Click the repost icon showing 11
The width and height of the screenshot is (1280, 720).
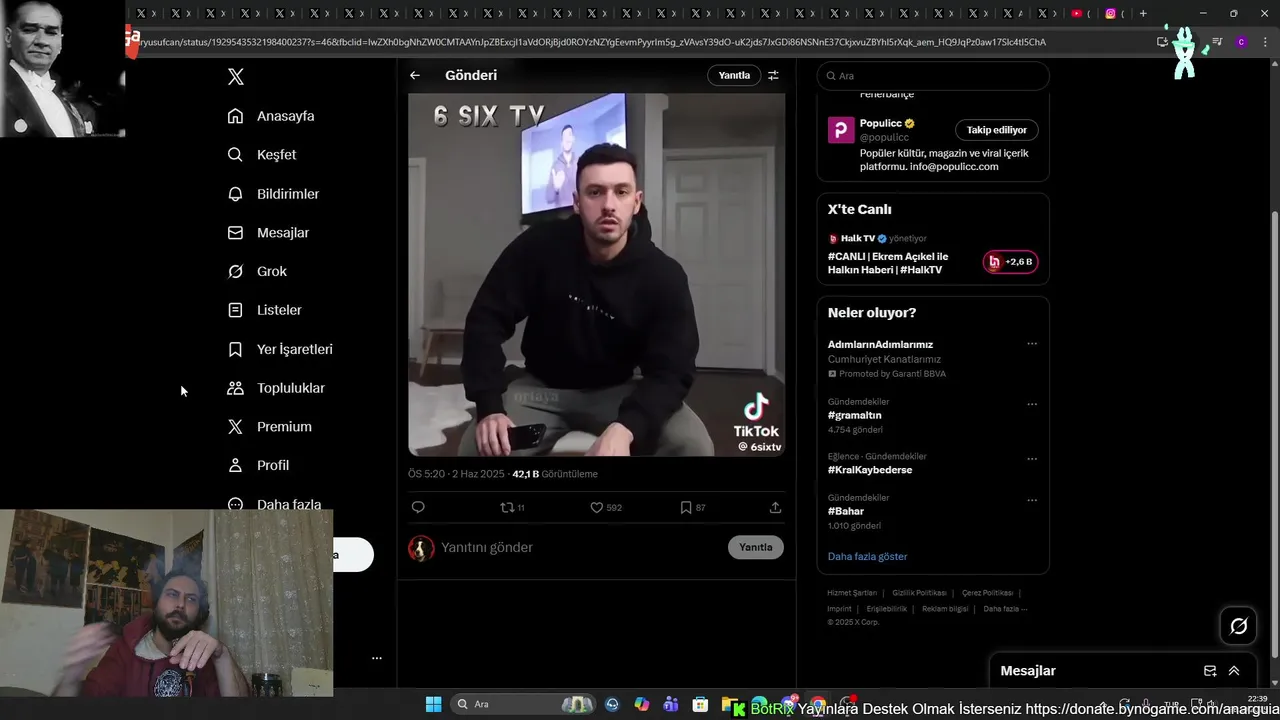(x=512, y=508)
